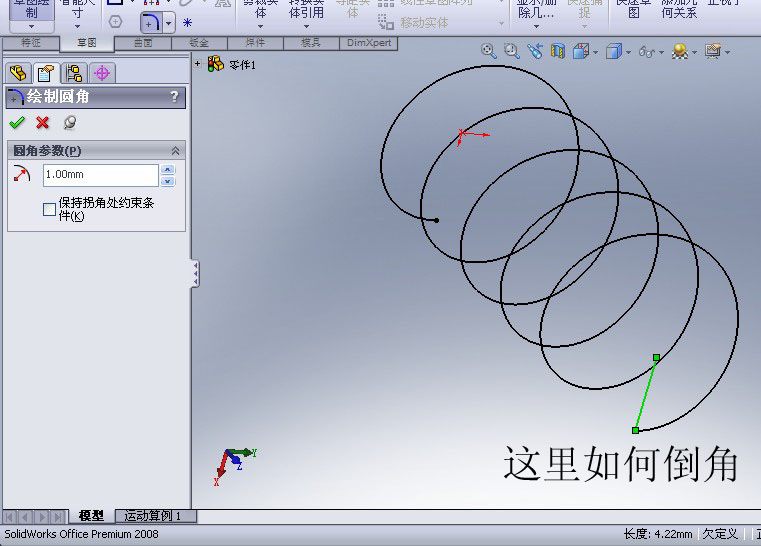The width and height of the screenshot is (761, 546).
Task: Open the fillet tool dropdown arrow
Action: 168,23
